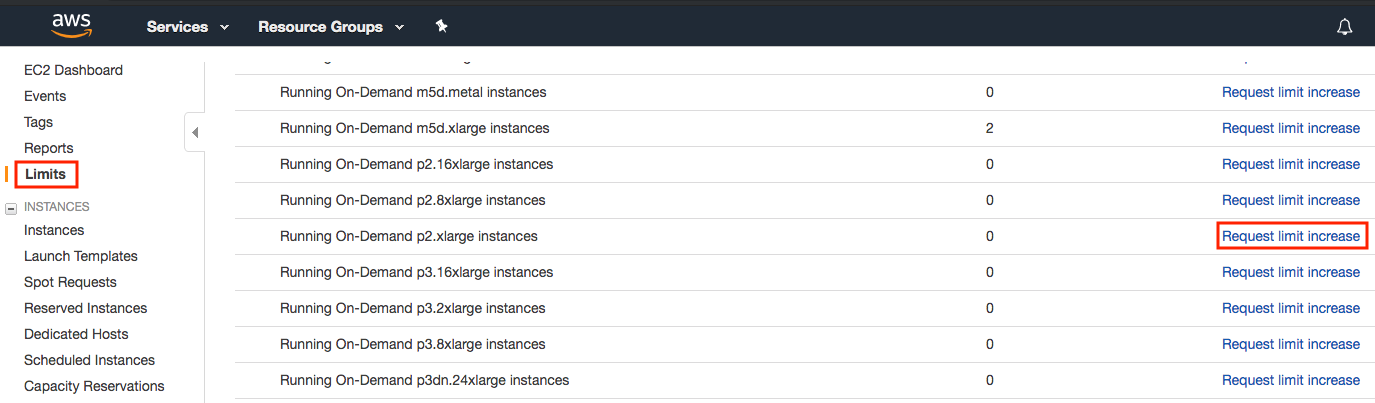Request limit increase for p3dn.24xlarge instances

[x=1290, y=380]
